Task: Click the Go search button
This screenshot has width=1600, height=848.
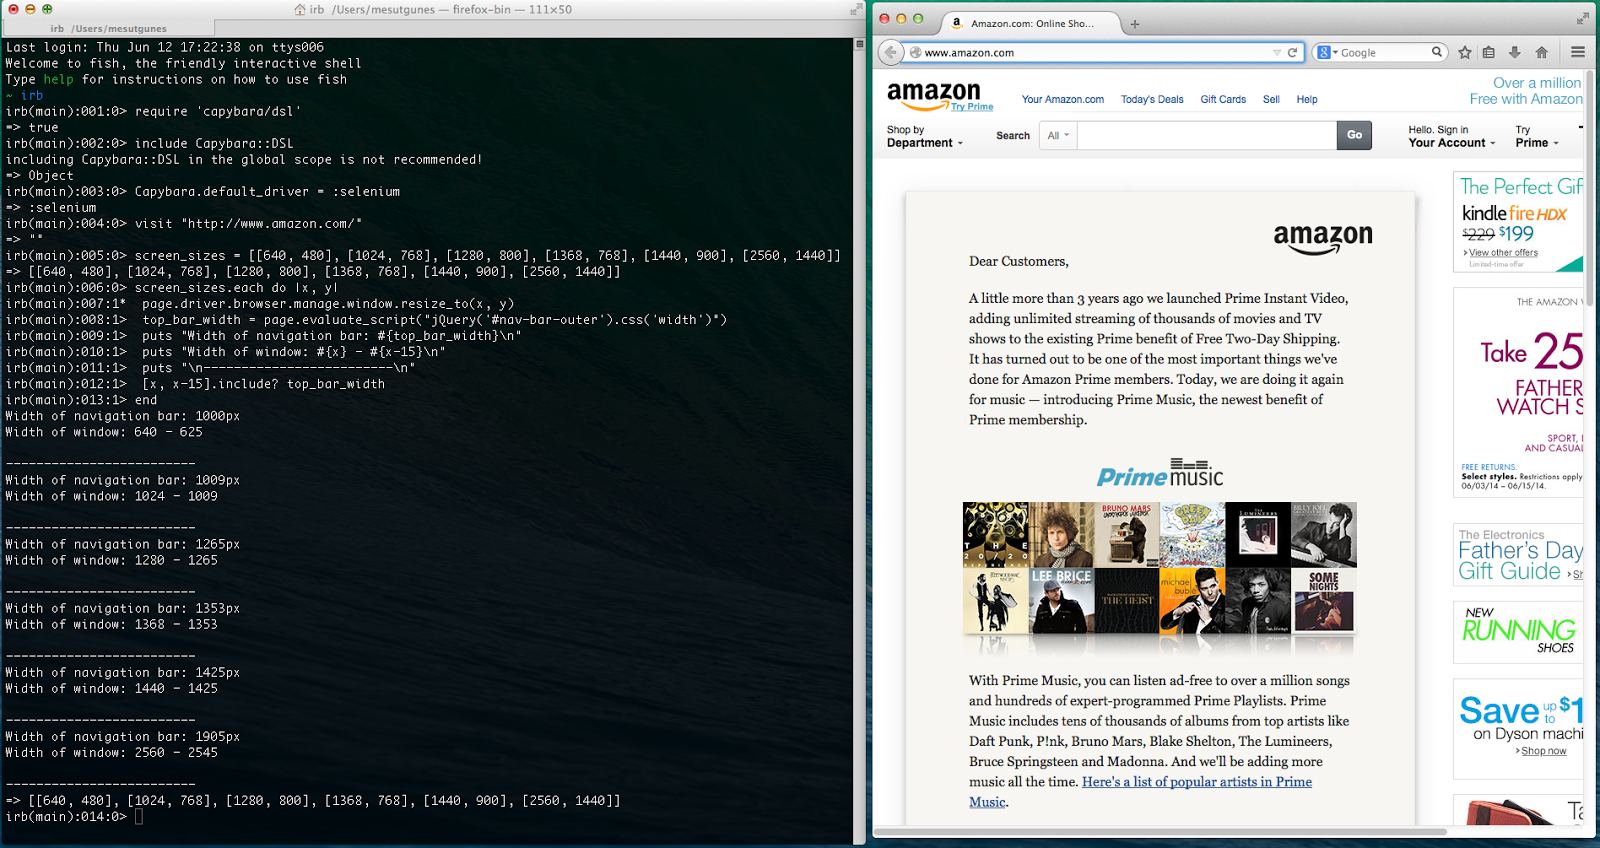Action: pyautogui.click(x=1354, y=135)
